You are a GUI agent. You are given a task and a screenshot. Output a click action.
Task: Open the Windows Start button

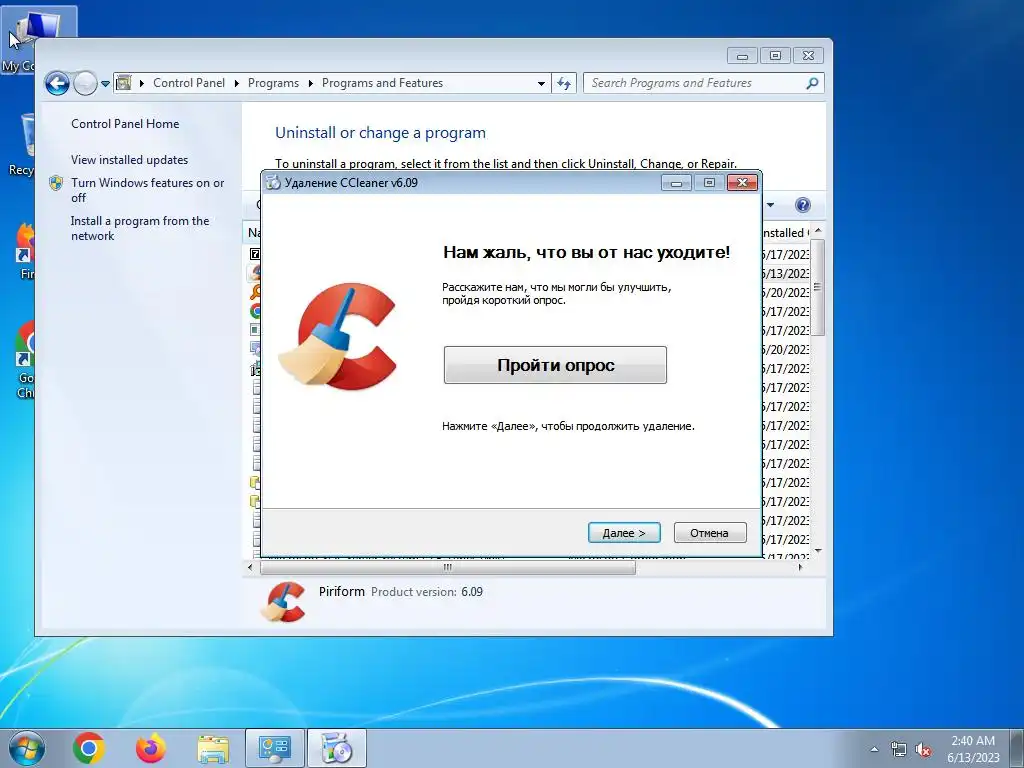click(27, 748)
